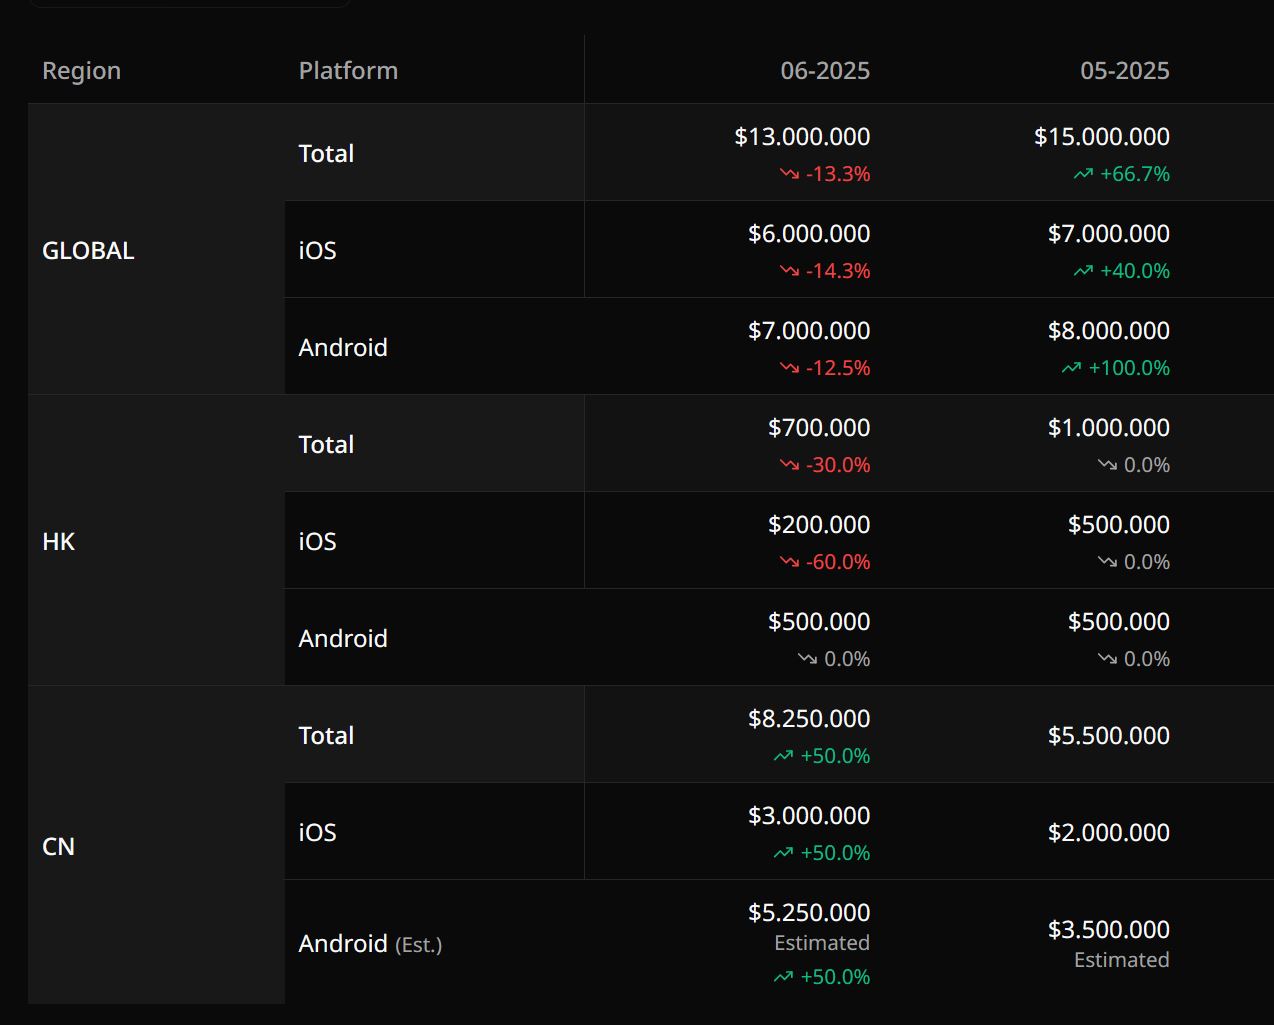Click the GLOBAL Android platform label
This screenshot has height=1025, width=1274.
pos(343,347)
